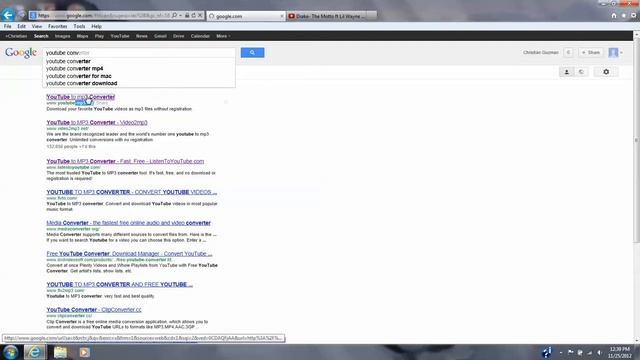Screen dimensions: 640x360
Task: Open the File menu
Action: 7,26
